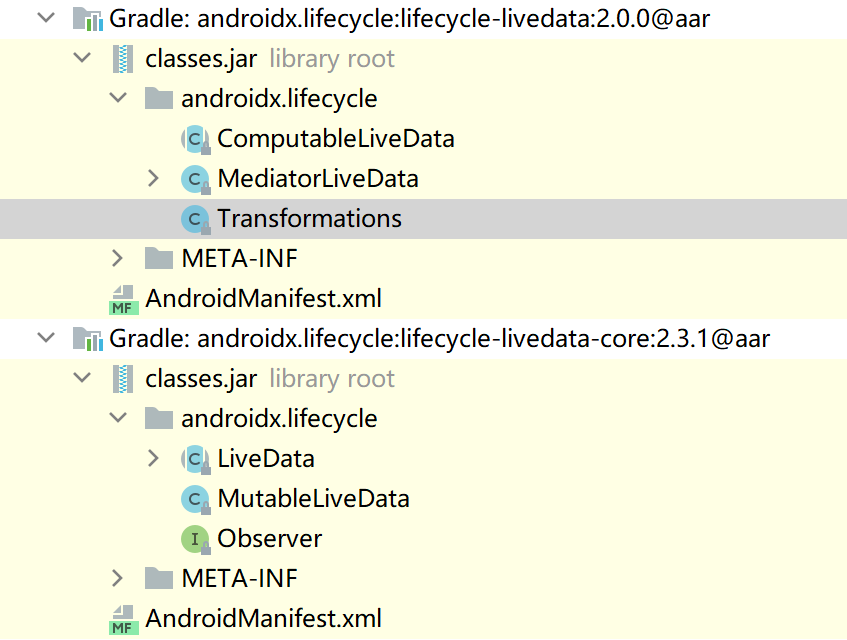Click package folder icon above LiveData

click(159, 418)
